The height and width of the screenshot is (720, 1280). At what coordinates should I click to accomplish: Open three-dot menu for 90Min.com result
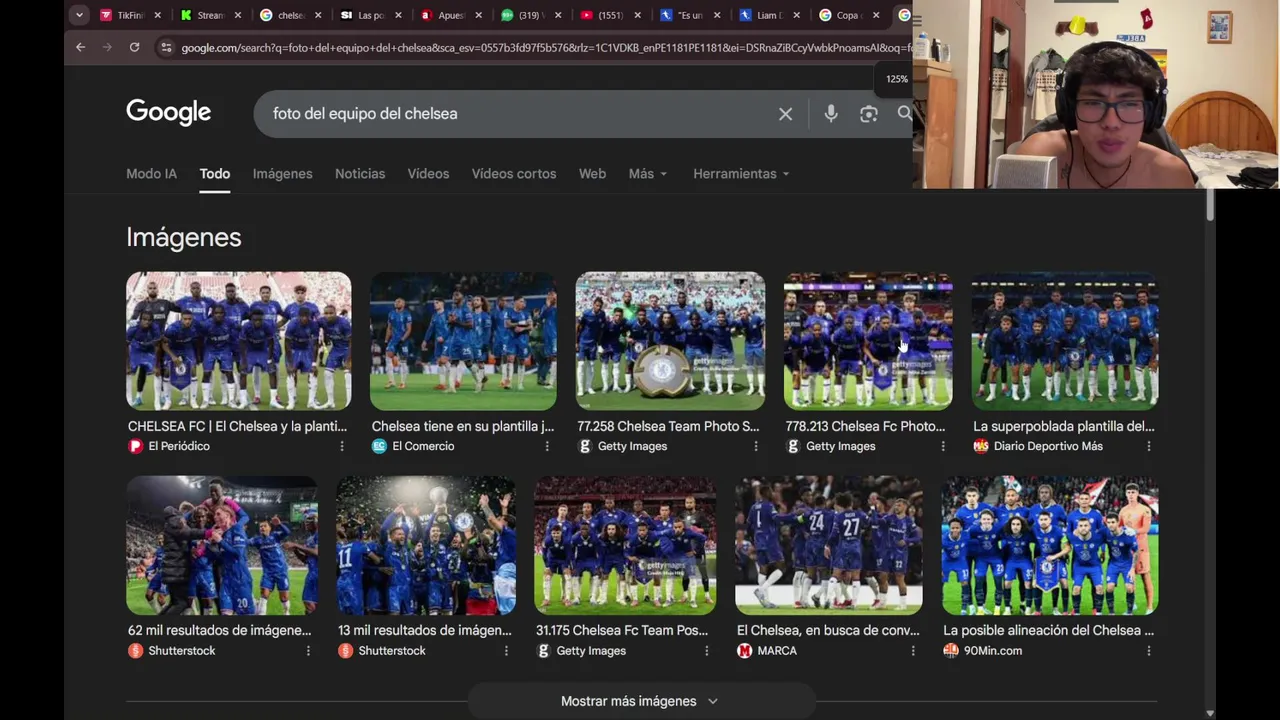coord(1148,650)
